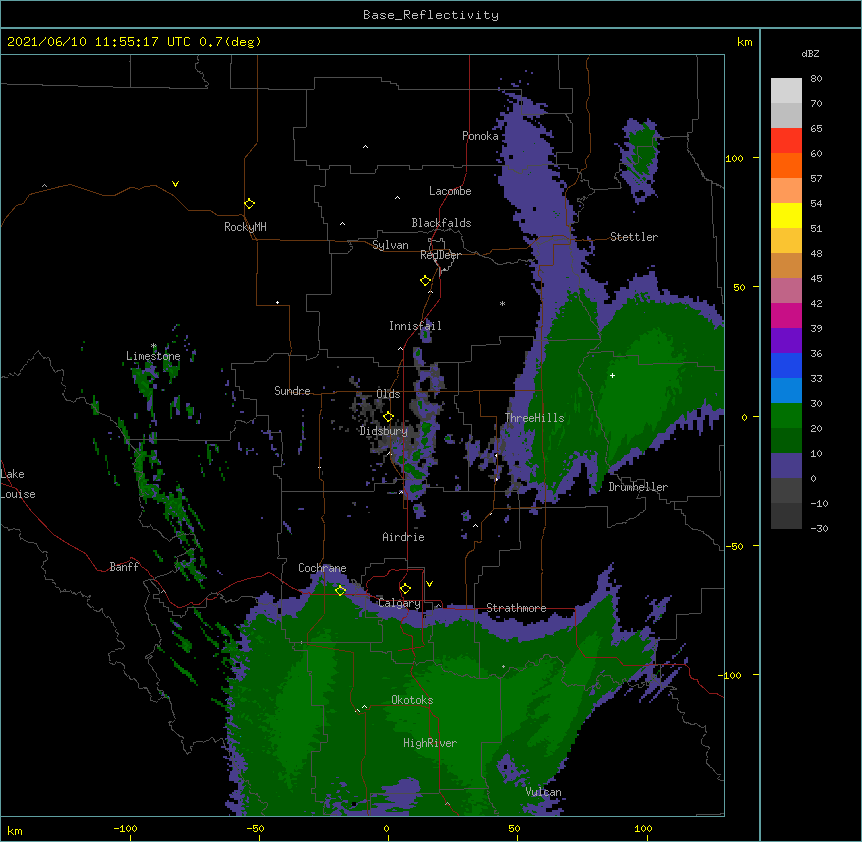Select the magenta 42-39 dBZ legend swatch
The height and width of the screenshot is (842, 862).
(786, 316)
